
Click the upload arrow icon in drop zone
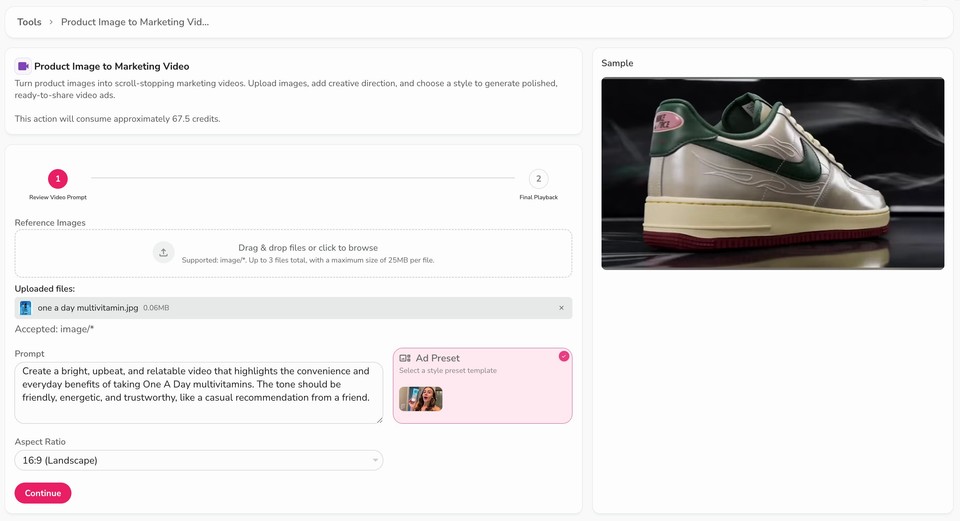point(164,252)
